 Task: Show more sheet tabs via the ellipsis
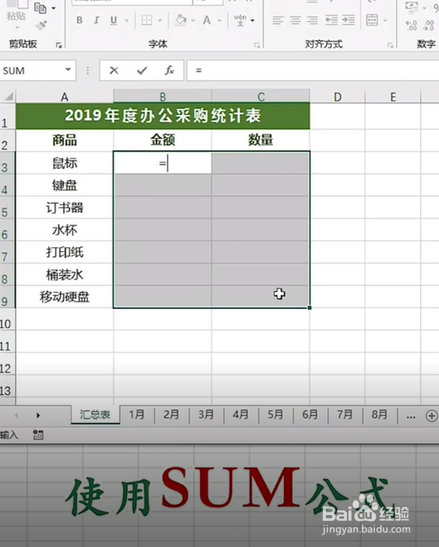coord(411,416)
